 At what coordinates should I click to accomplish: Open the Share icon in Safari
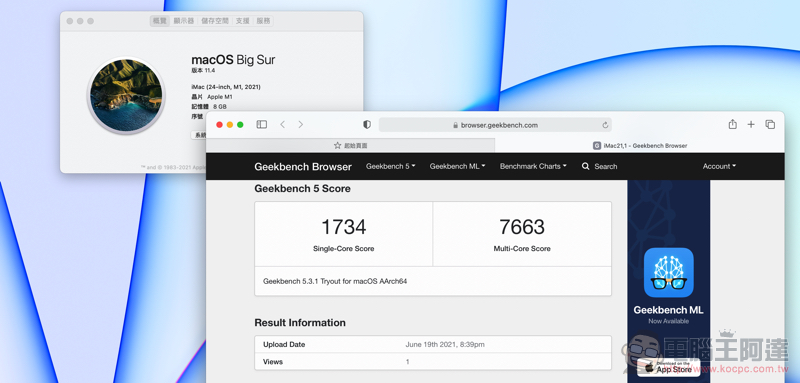point(733,124)
